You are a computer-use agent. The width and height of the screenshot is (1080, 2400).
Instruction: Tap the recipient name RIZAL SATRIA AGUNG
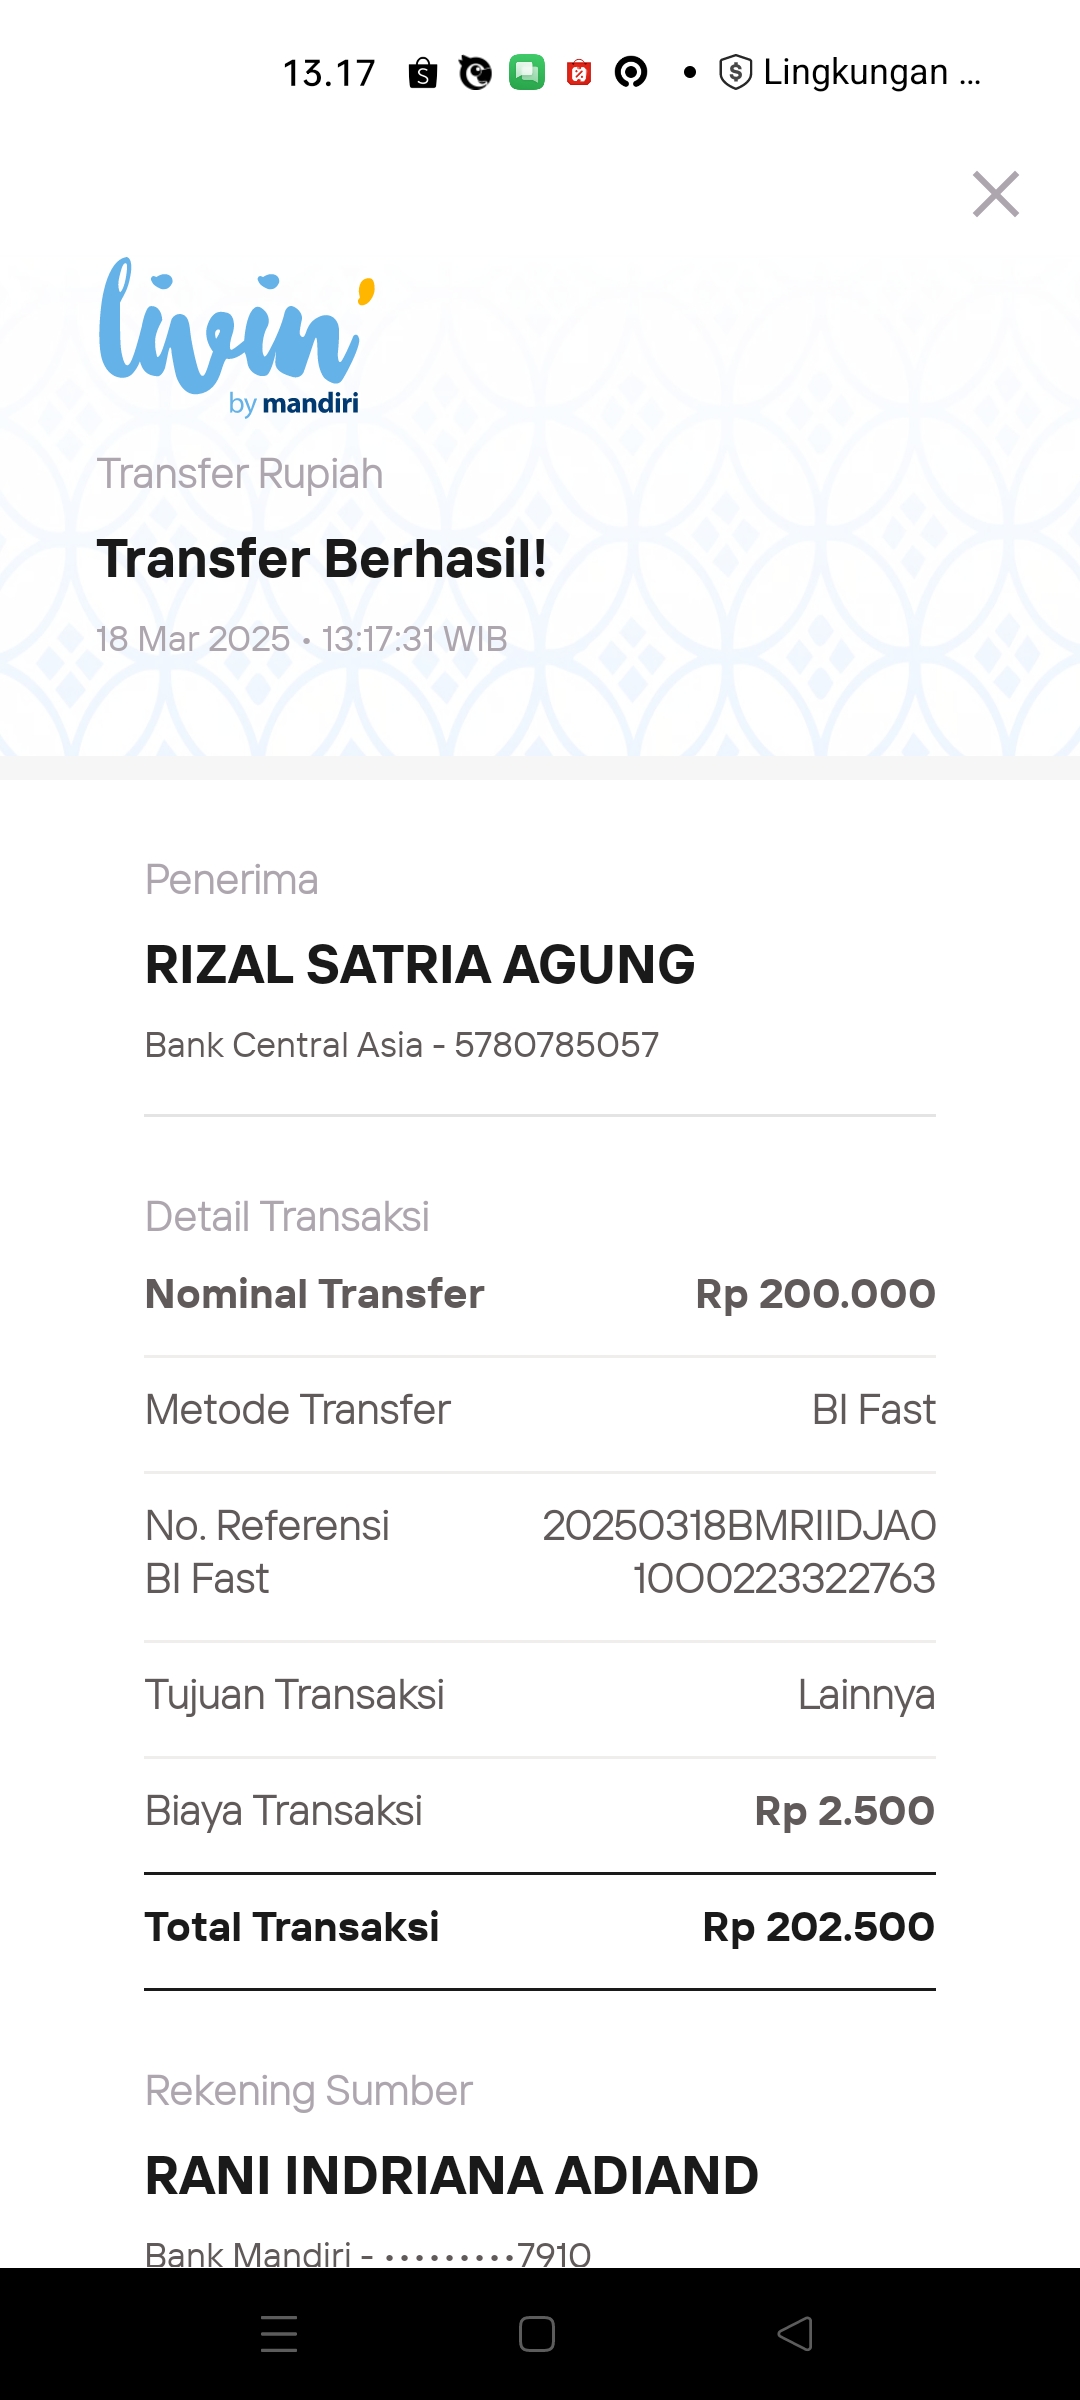tap(420, 965)
